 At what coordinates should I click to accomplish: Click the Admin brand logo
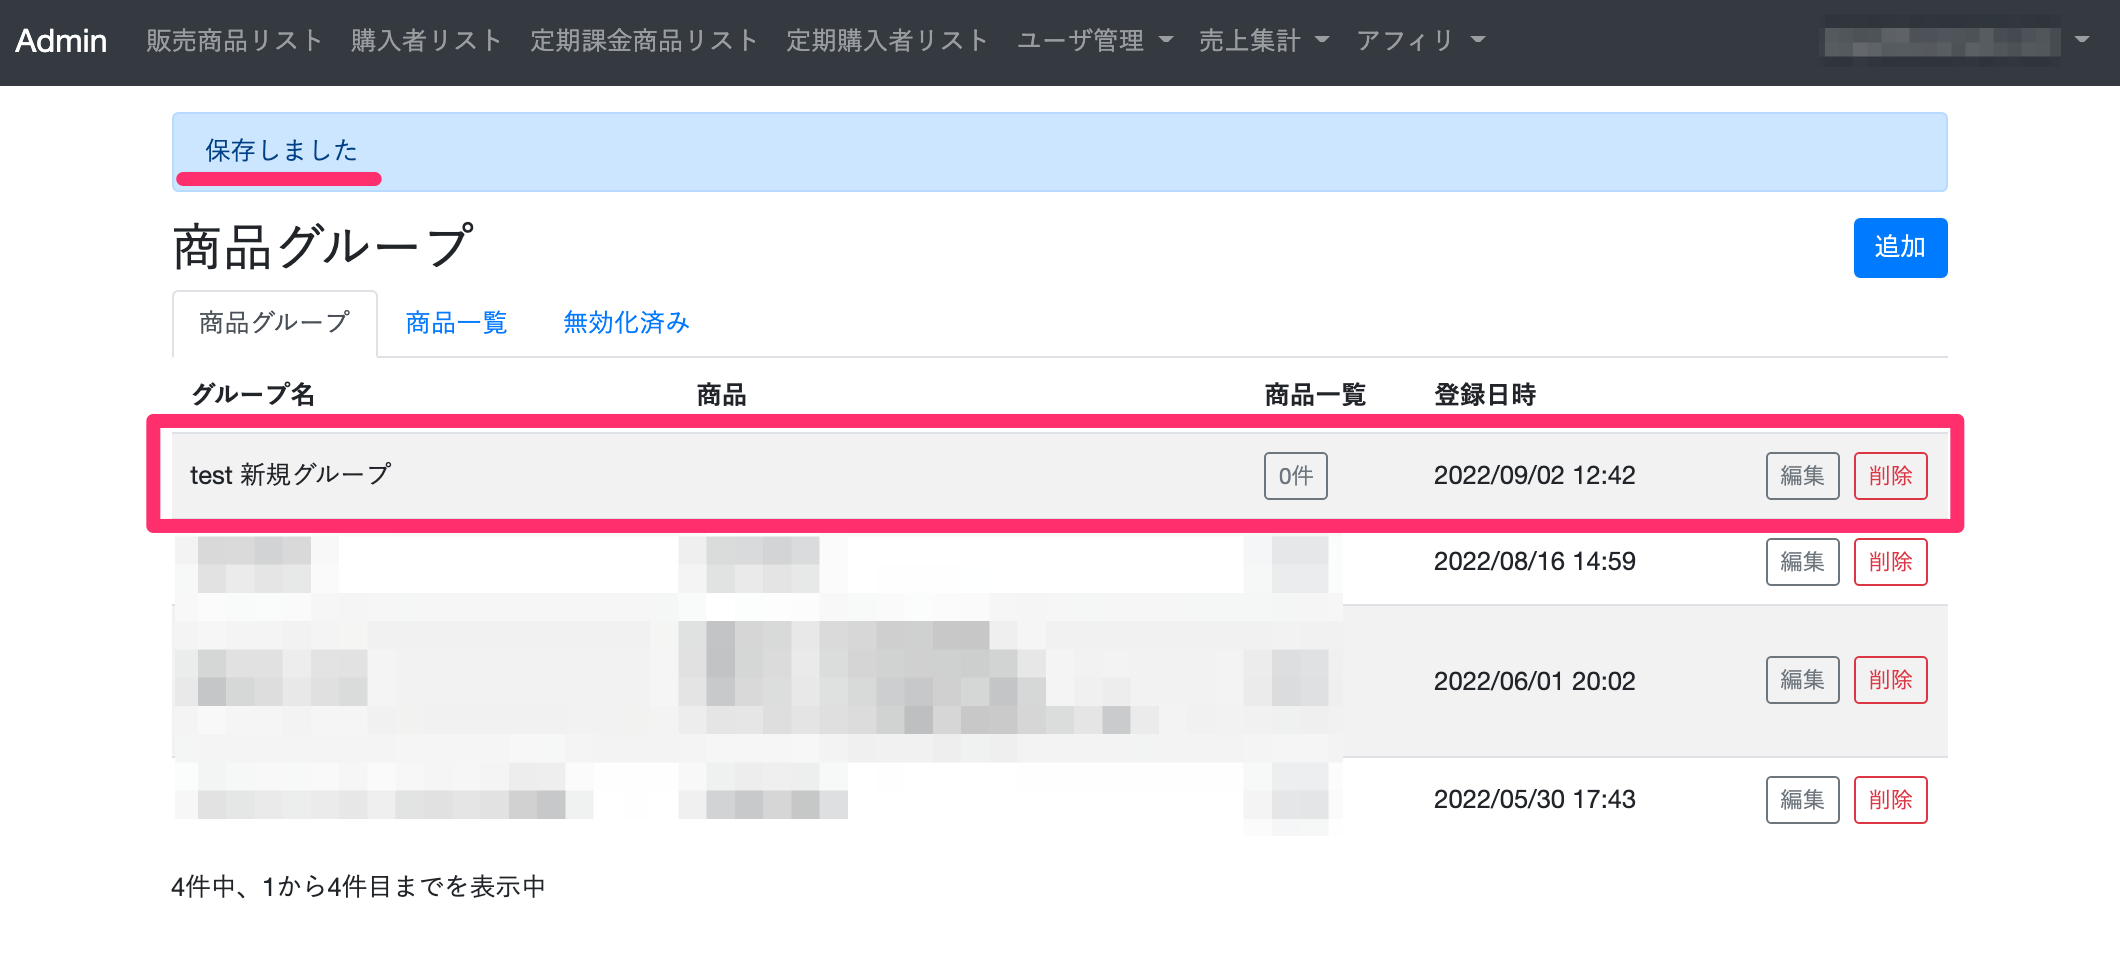pyautogui.click(x=61, y=41)
